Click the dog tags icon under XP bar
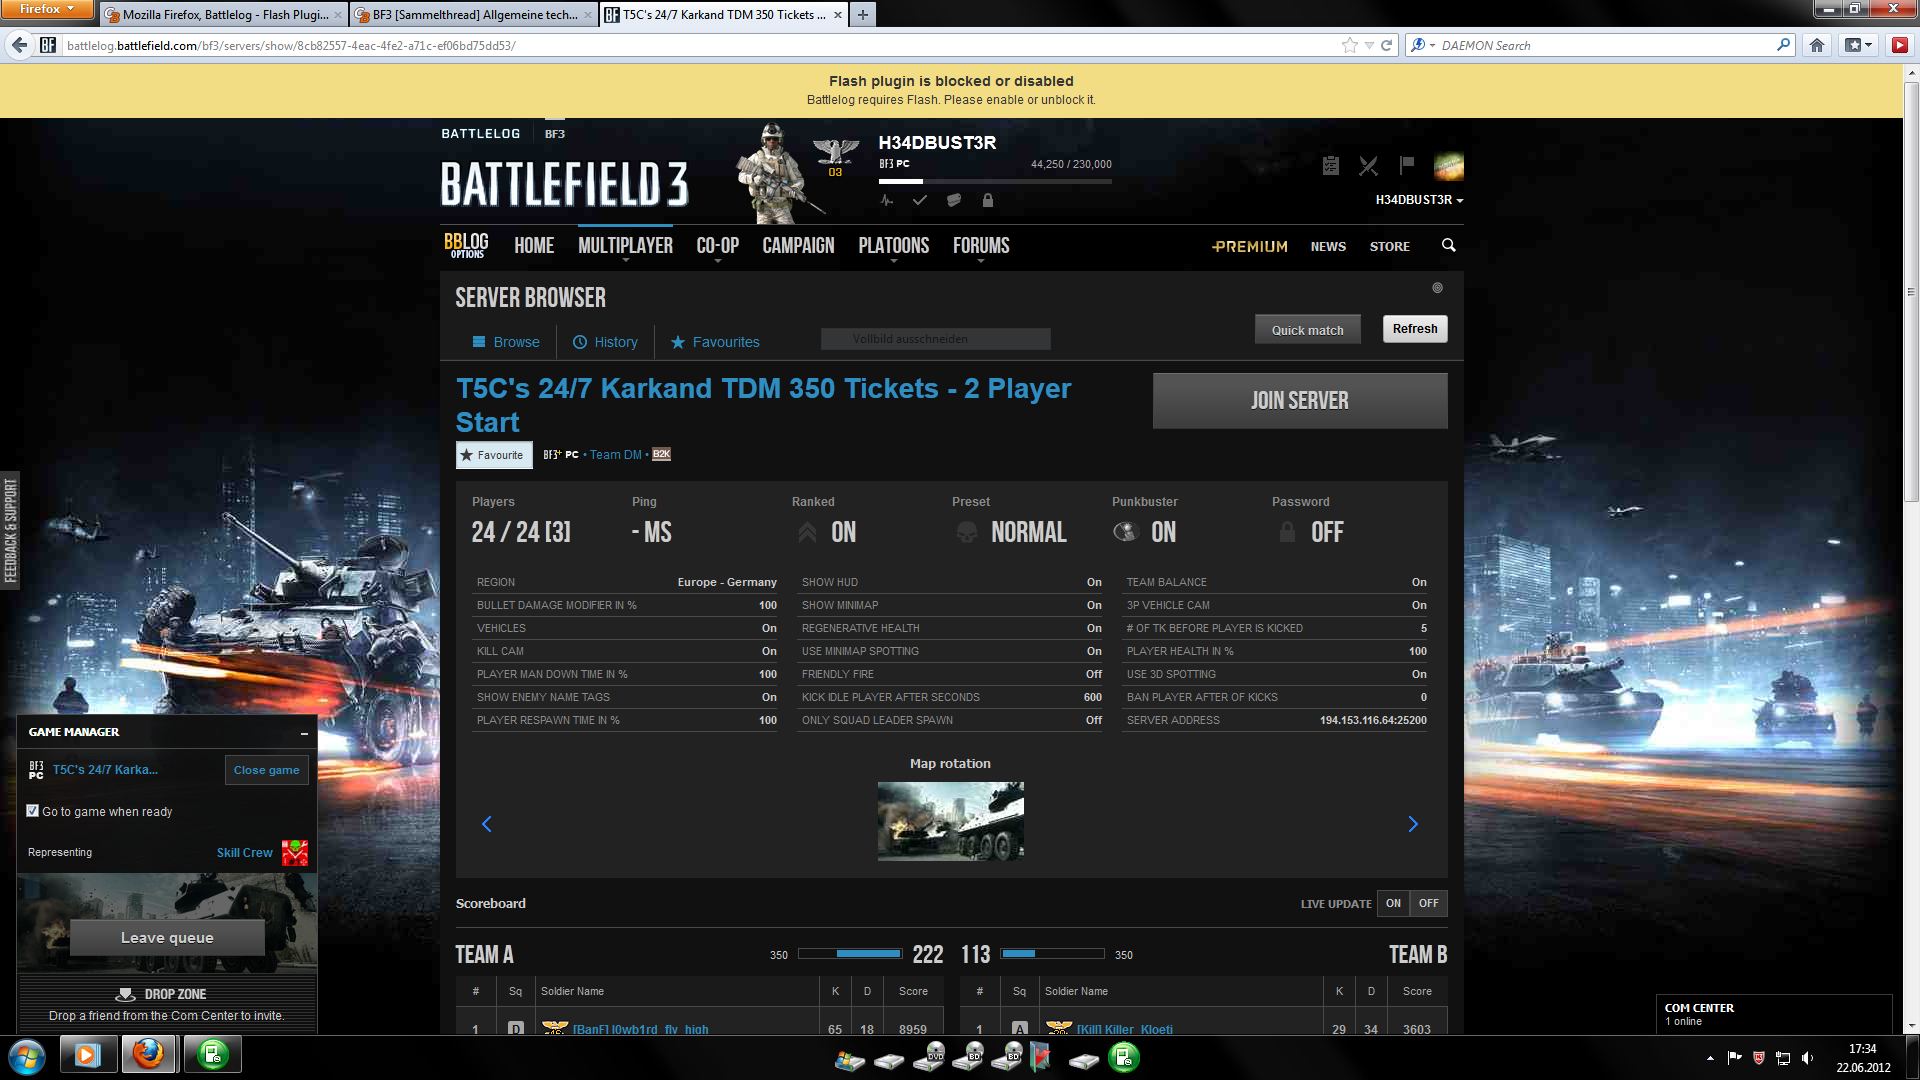This screenshot has width=1920, height=1080. pyautogui.click(x=954, y=200)
